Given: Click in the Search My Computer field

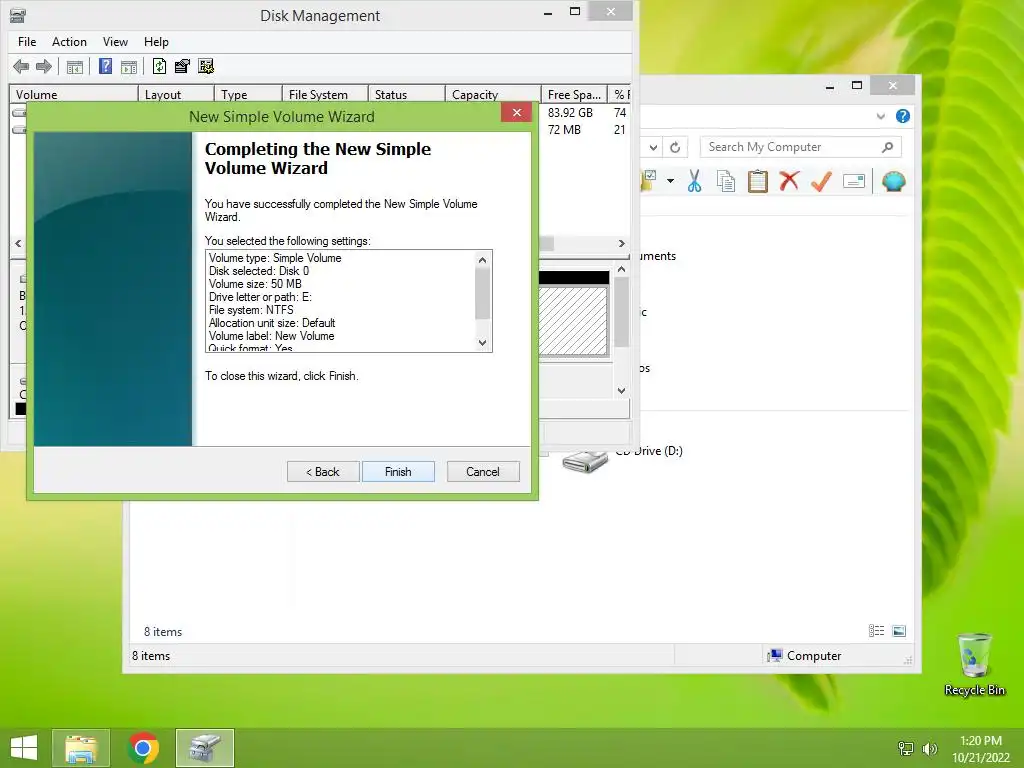Looking at the screenshot, I should pos(801,148).
